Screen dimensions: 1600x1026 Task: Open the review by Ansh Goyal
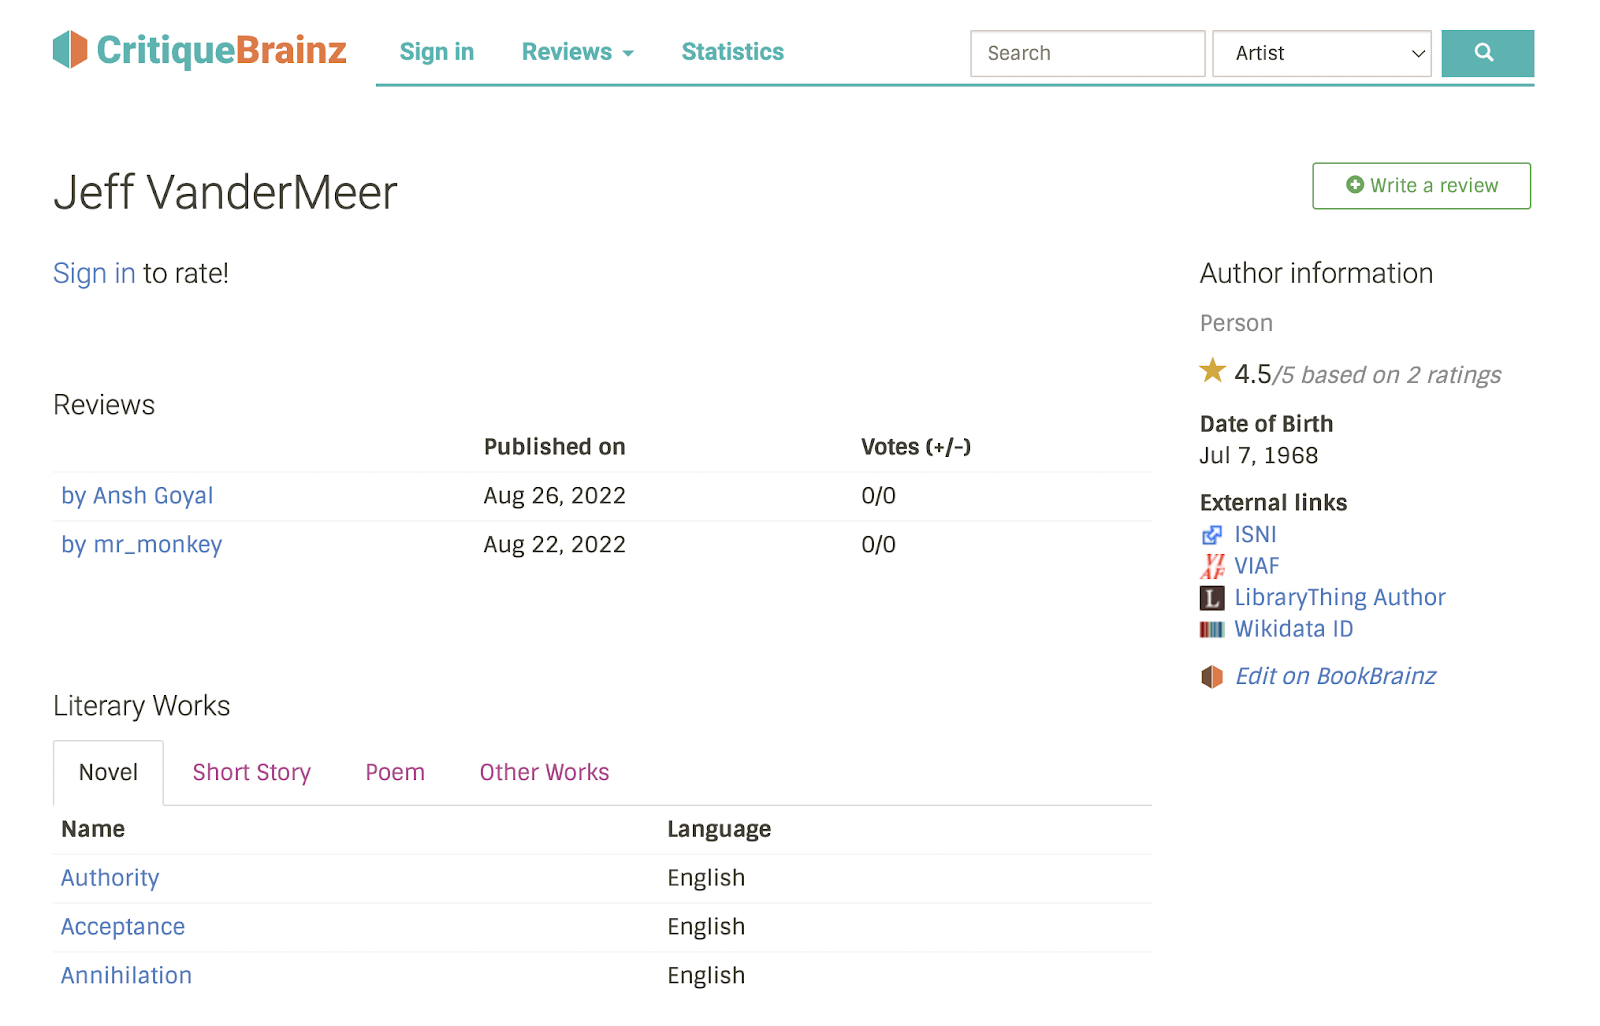tap(137, 496)
